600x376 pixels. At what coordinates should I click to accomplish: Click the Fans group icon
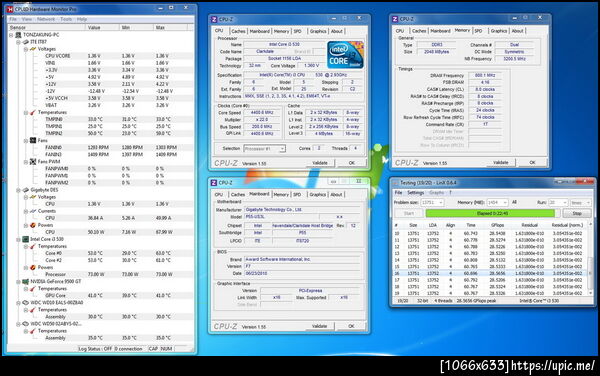click(x=33, y=140)
